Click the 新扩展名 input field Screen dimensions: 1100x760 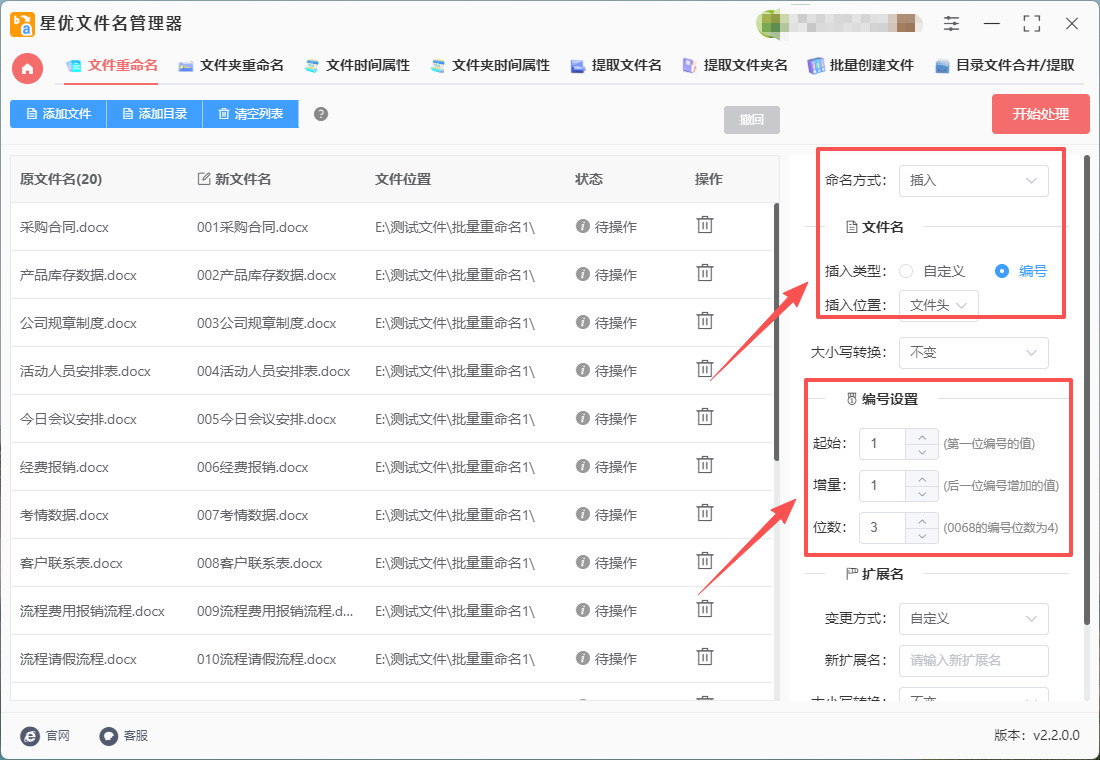point(973,661)
